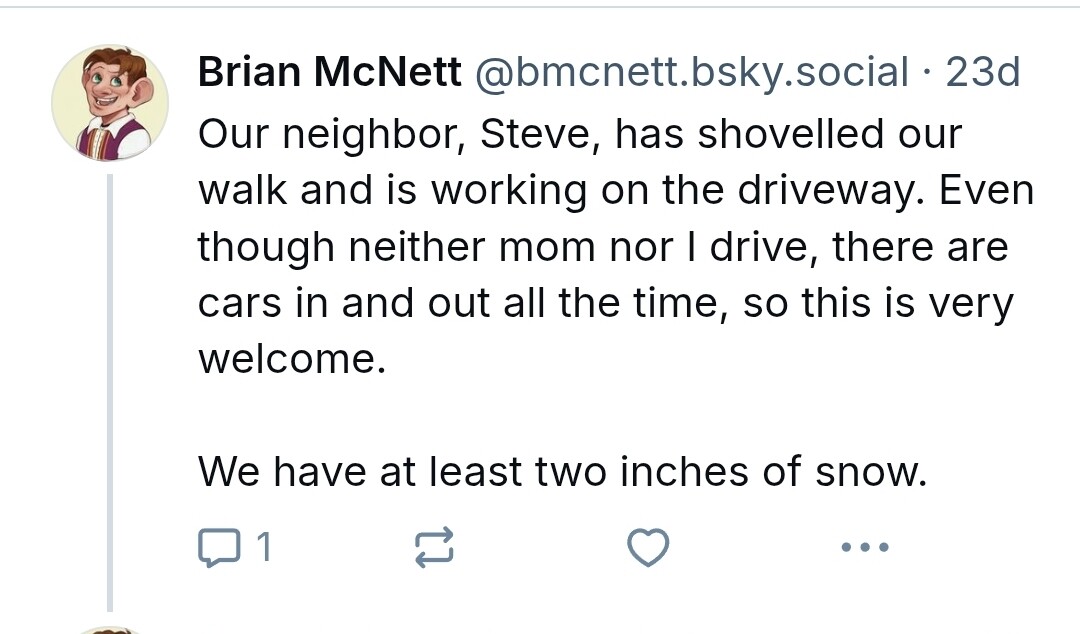Open the Brian McNett display name
The height and width of the screenshot is (634, 1080).
(329, 72)
